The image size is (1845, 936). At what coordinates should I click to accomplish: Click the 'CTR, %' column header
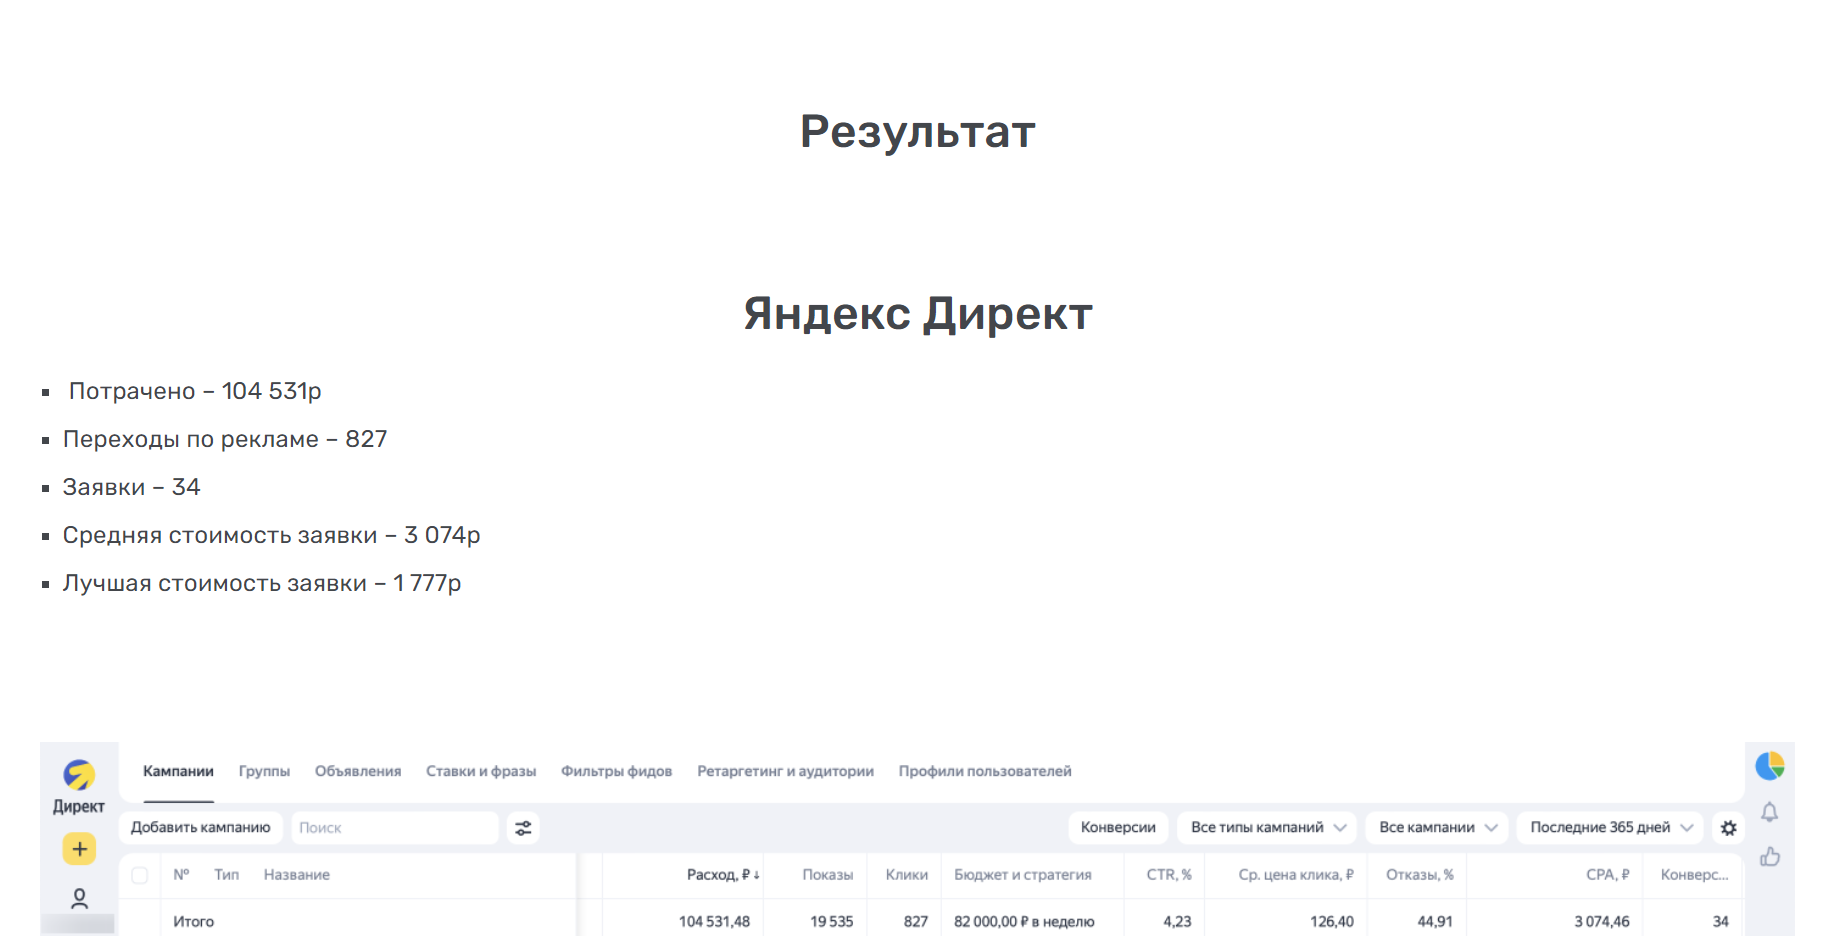1169,875
